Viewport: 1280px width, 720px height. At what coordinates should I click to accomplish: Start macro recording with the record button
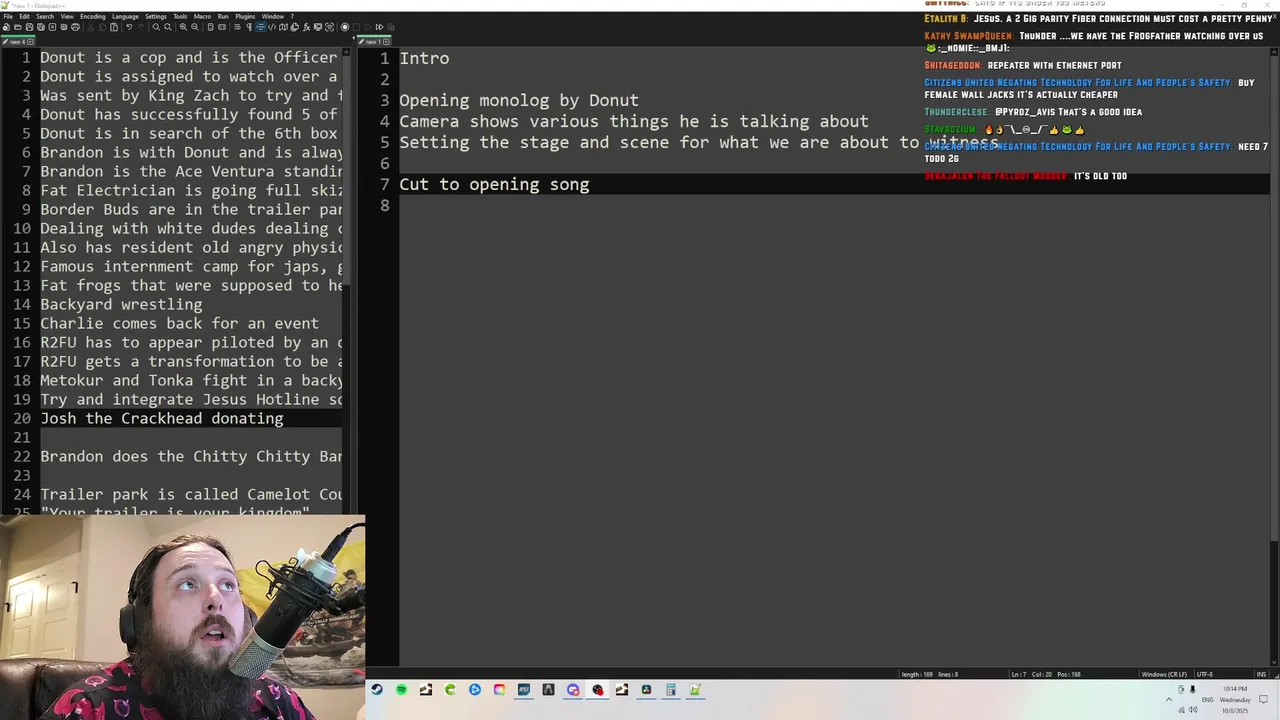(x=345, y=27)
